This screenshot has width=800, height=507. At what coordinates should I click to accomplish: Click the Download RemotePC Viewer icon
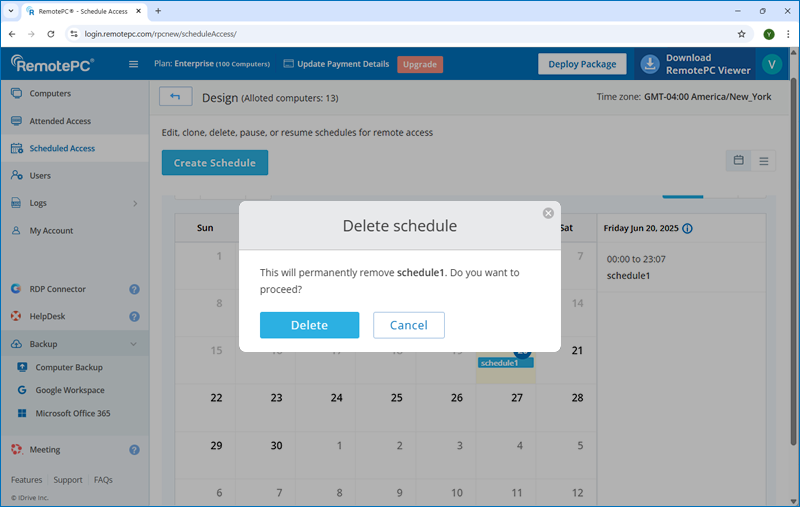tap(650, 64)
